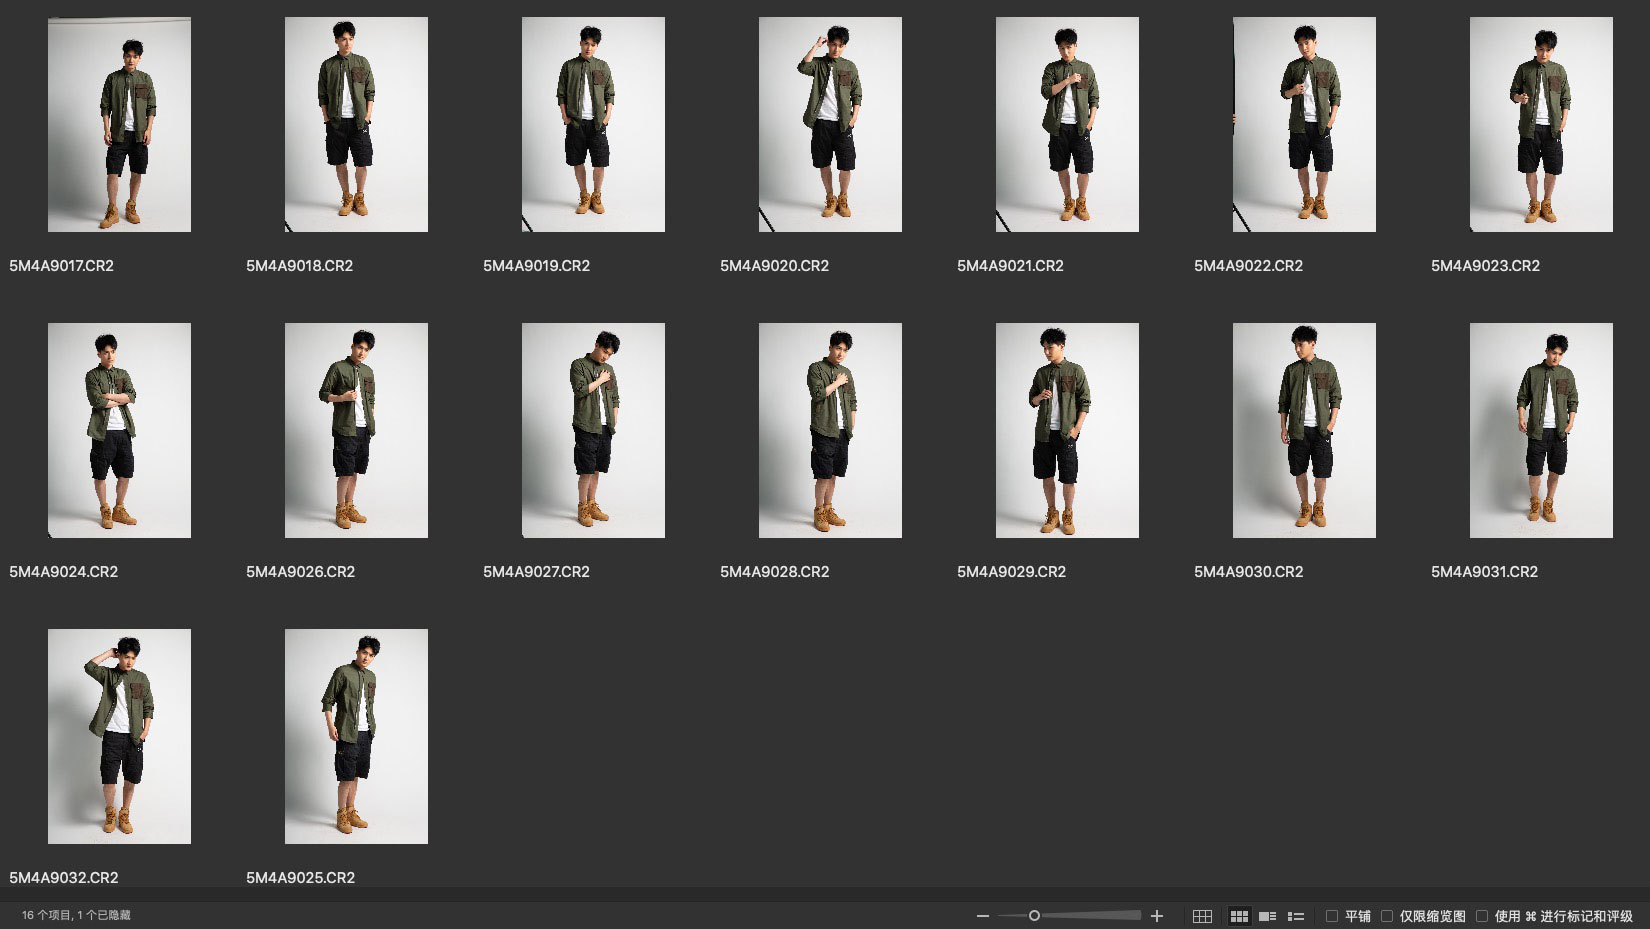
Task: Click the 5M4A9025.CR2 filename label
Action: pos(300,878)
